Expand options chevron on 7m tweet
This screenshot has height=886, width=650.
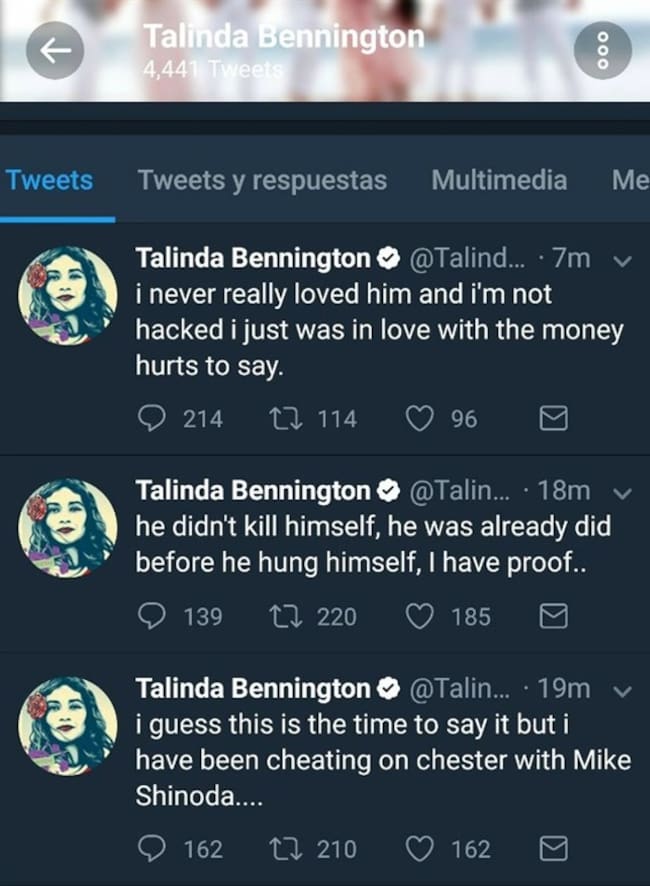621,262
